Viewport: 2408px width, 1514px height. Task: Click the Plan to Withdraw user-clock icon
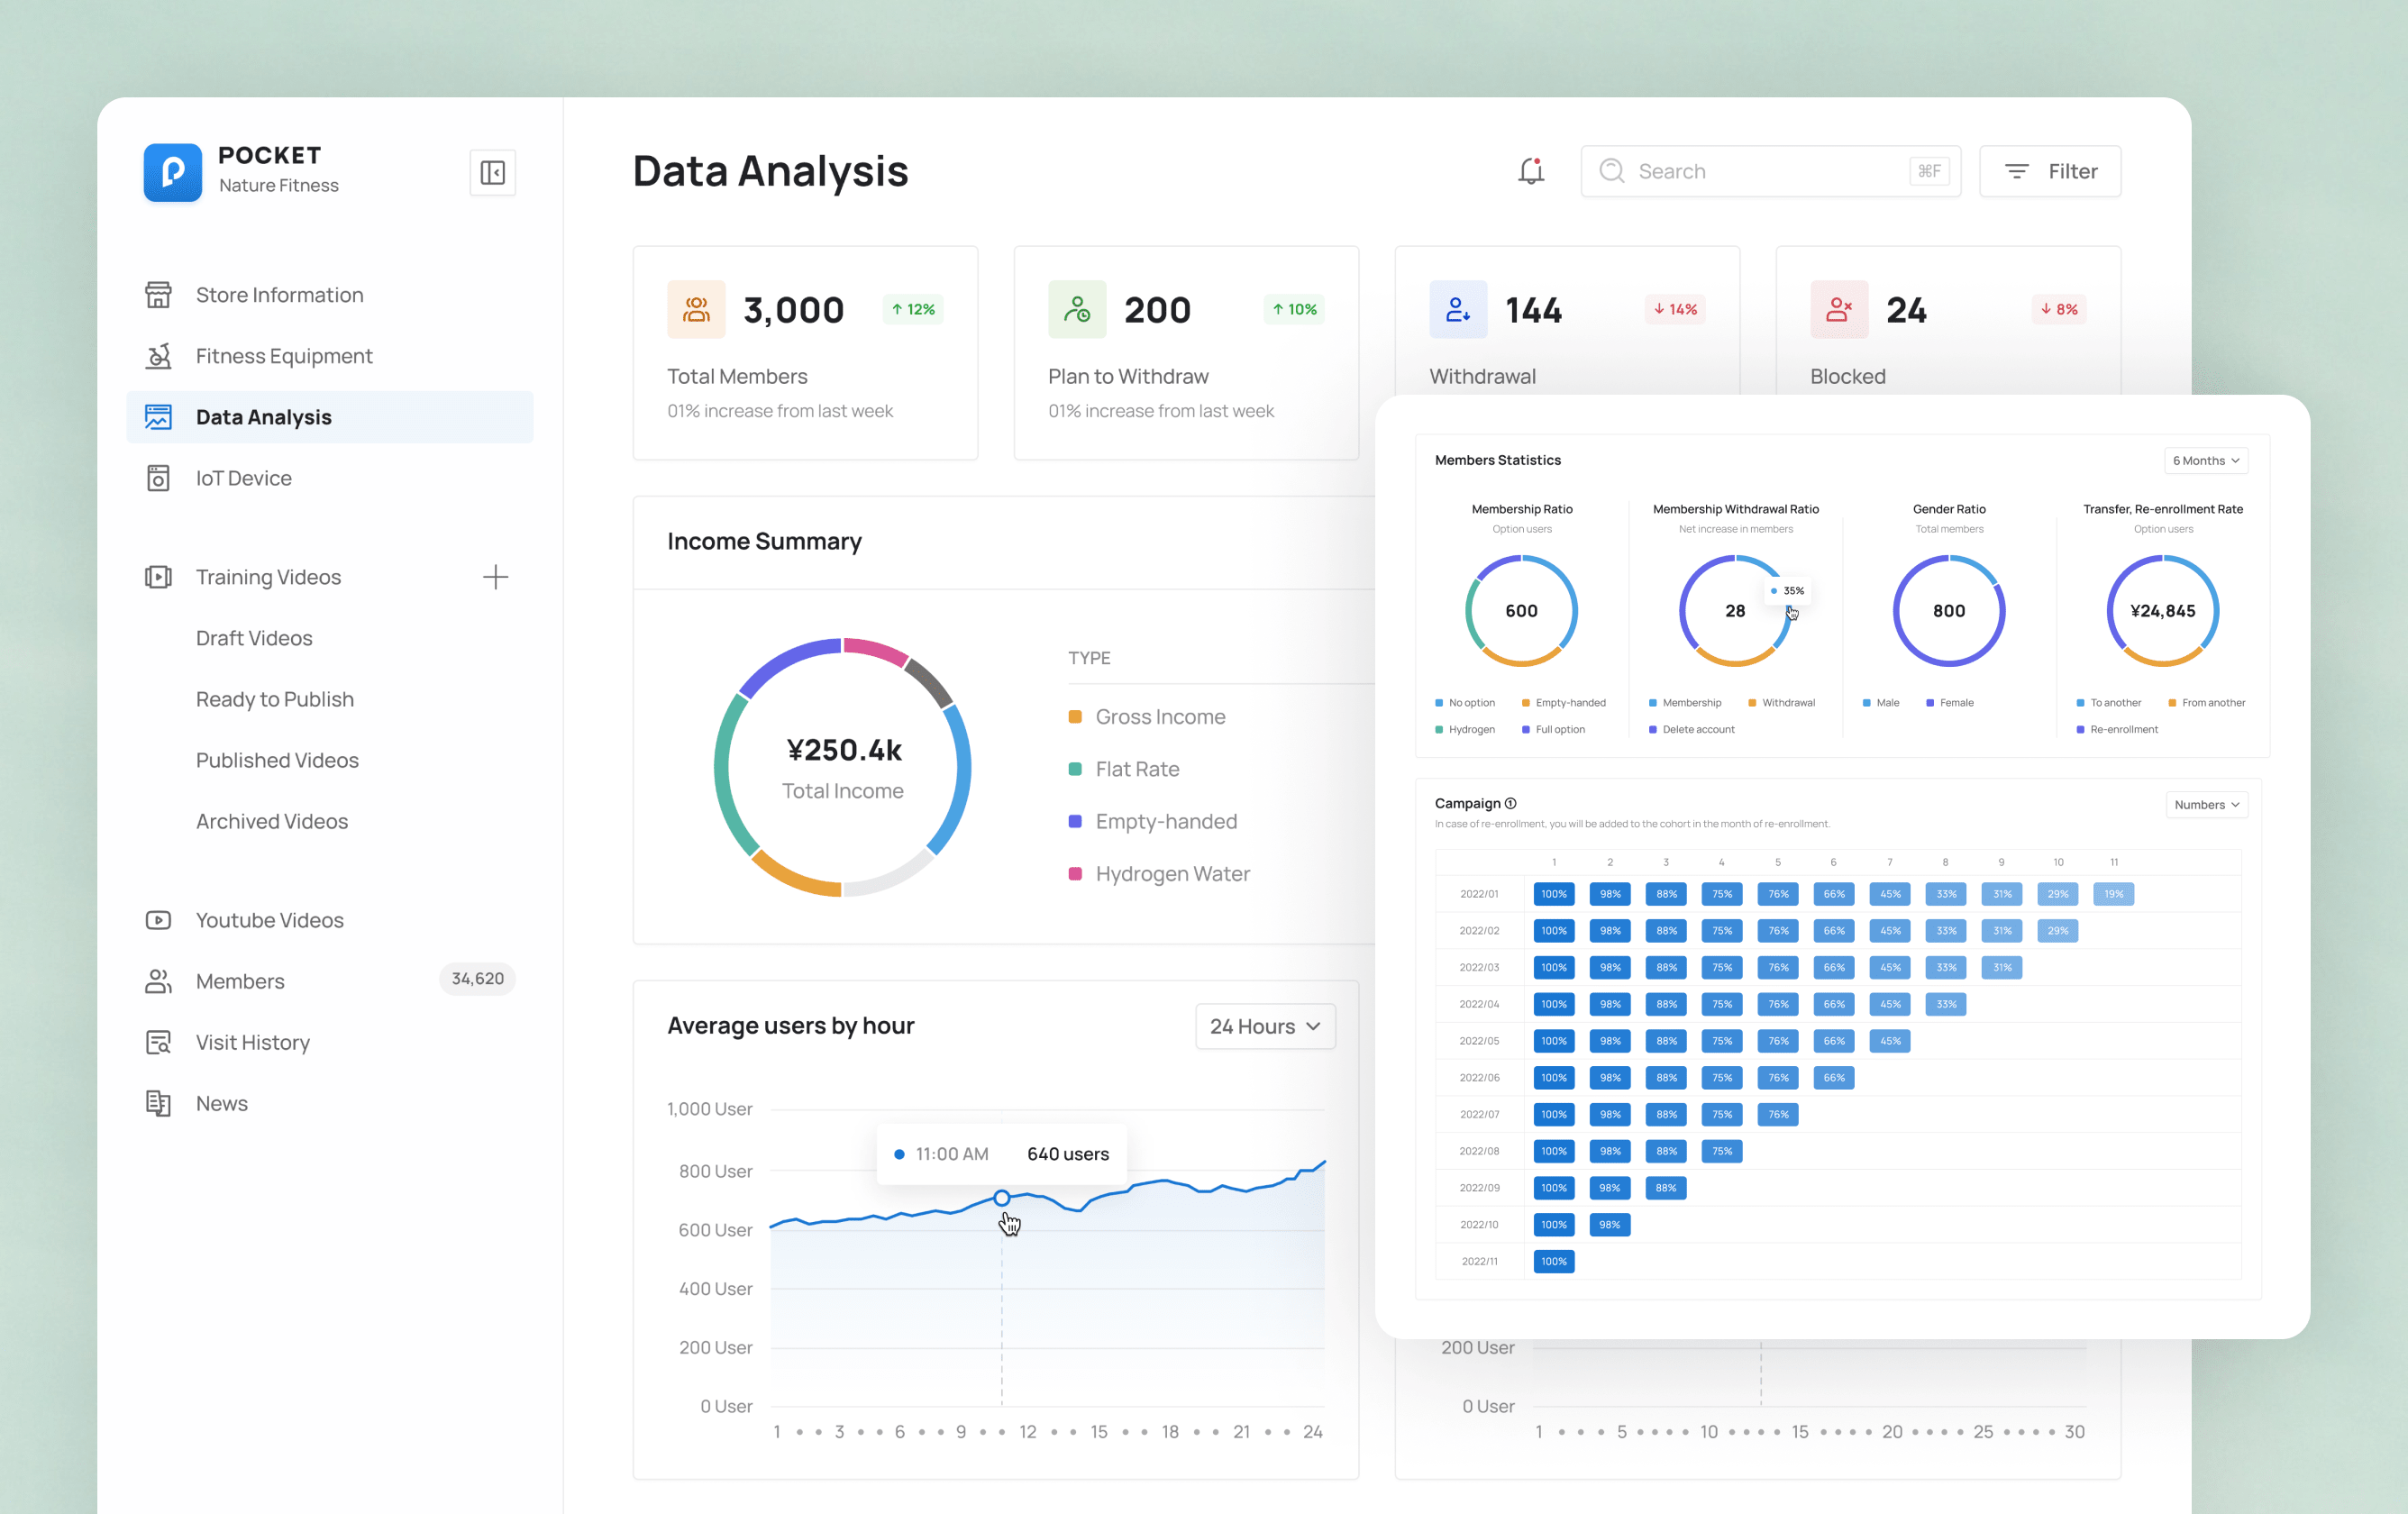pyautogui.click(x=1077, y=309)
